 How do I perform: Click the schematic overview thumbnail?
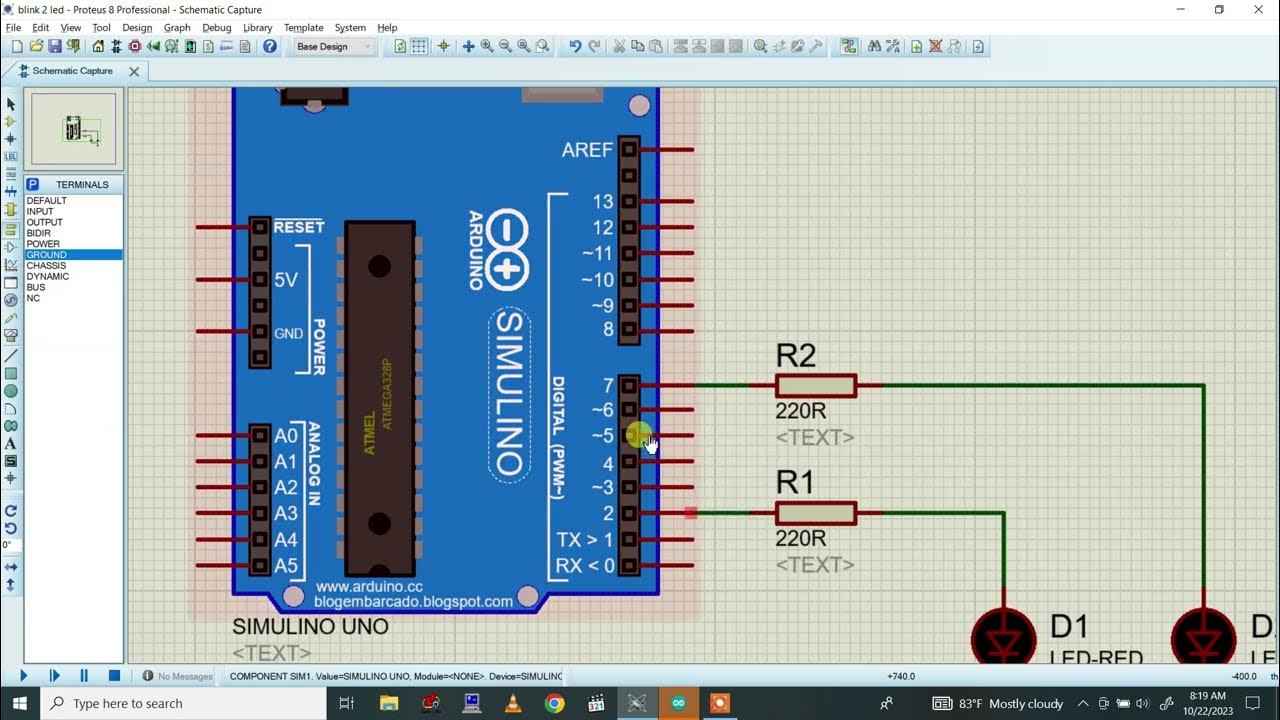coord(73,129)
